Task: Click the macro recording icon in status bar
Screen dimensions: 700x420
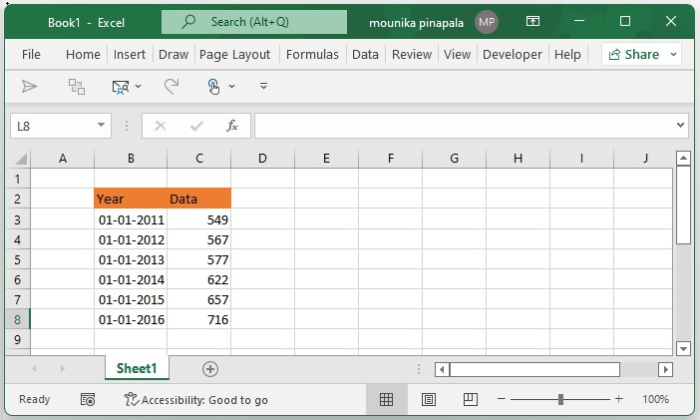Action: 87,399
